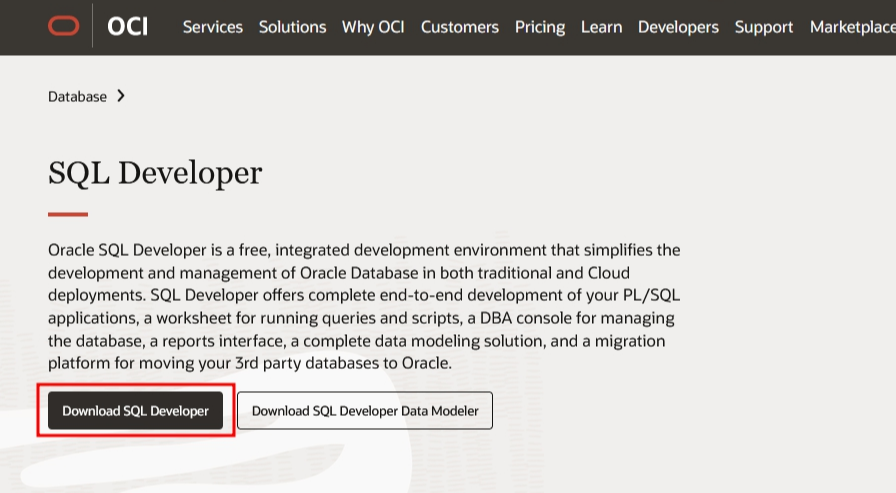The width and height of the screenshot is (896, 493).
Task: Select Learn in the navigation bar
Action: point(602,27)
